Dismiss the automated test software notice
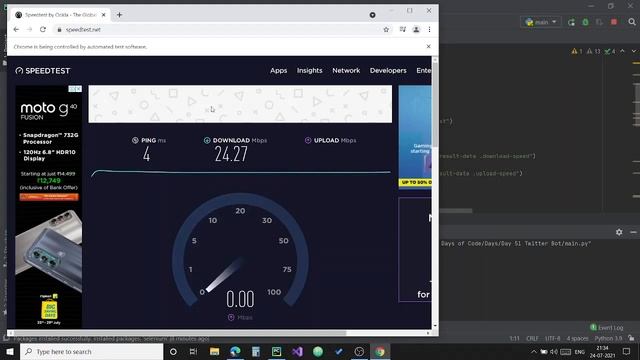The image size is (640, 360). pos(429,47)
